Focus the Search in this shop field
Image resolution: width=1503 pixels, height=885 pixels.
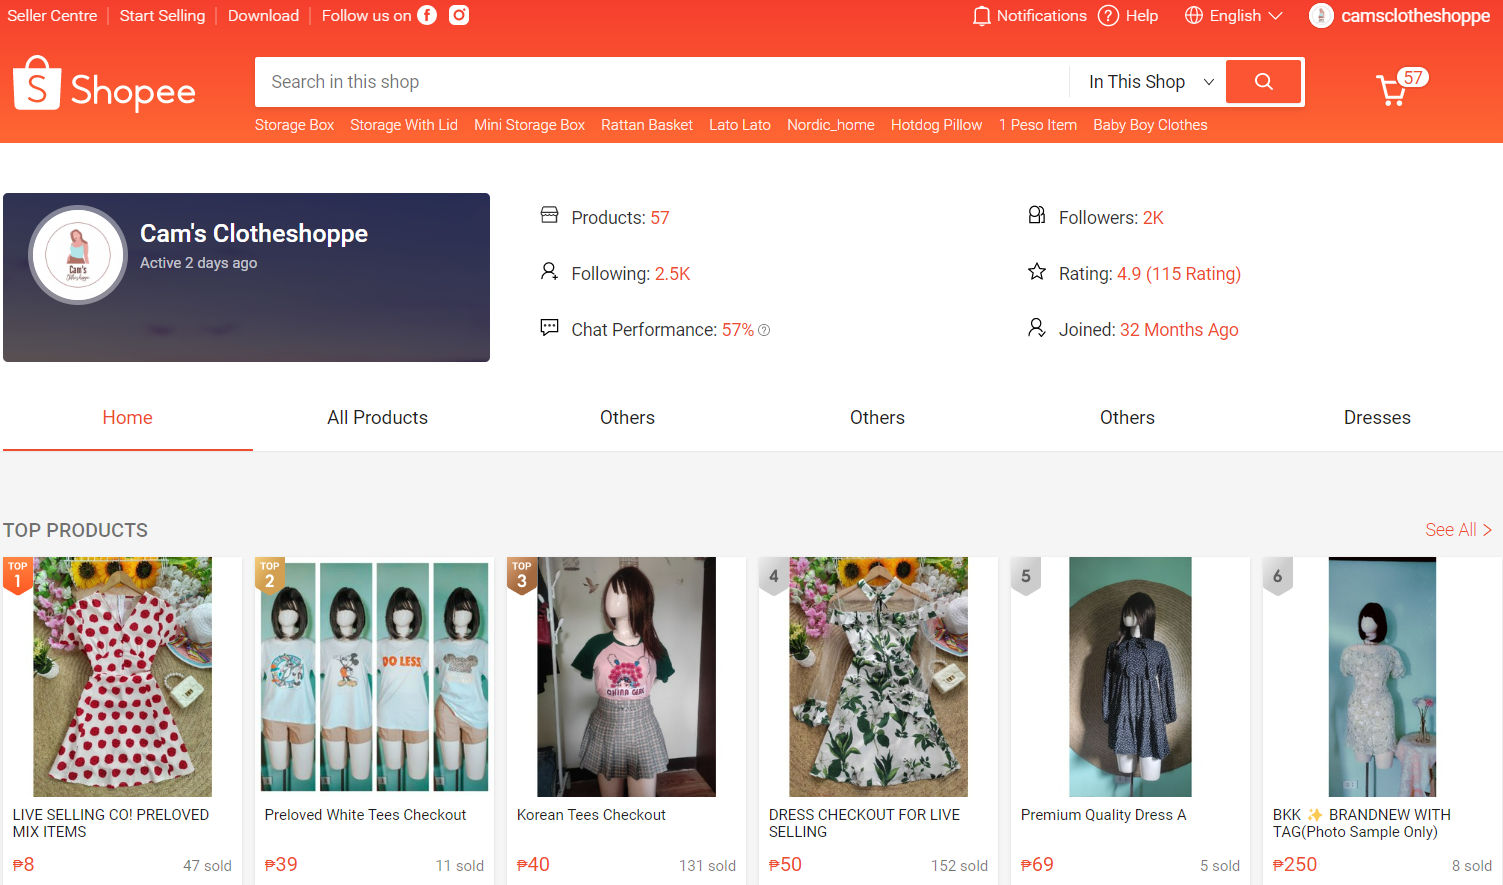[662, 82]
